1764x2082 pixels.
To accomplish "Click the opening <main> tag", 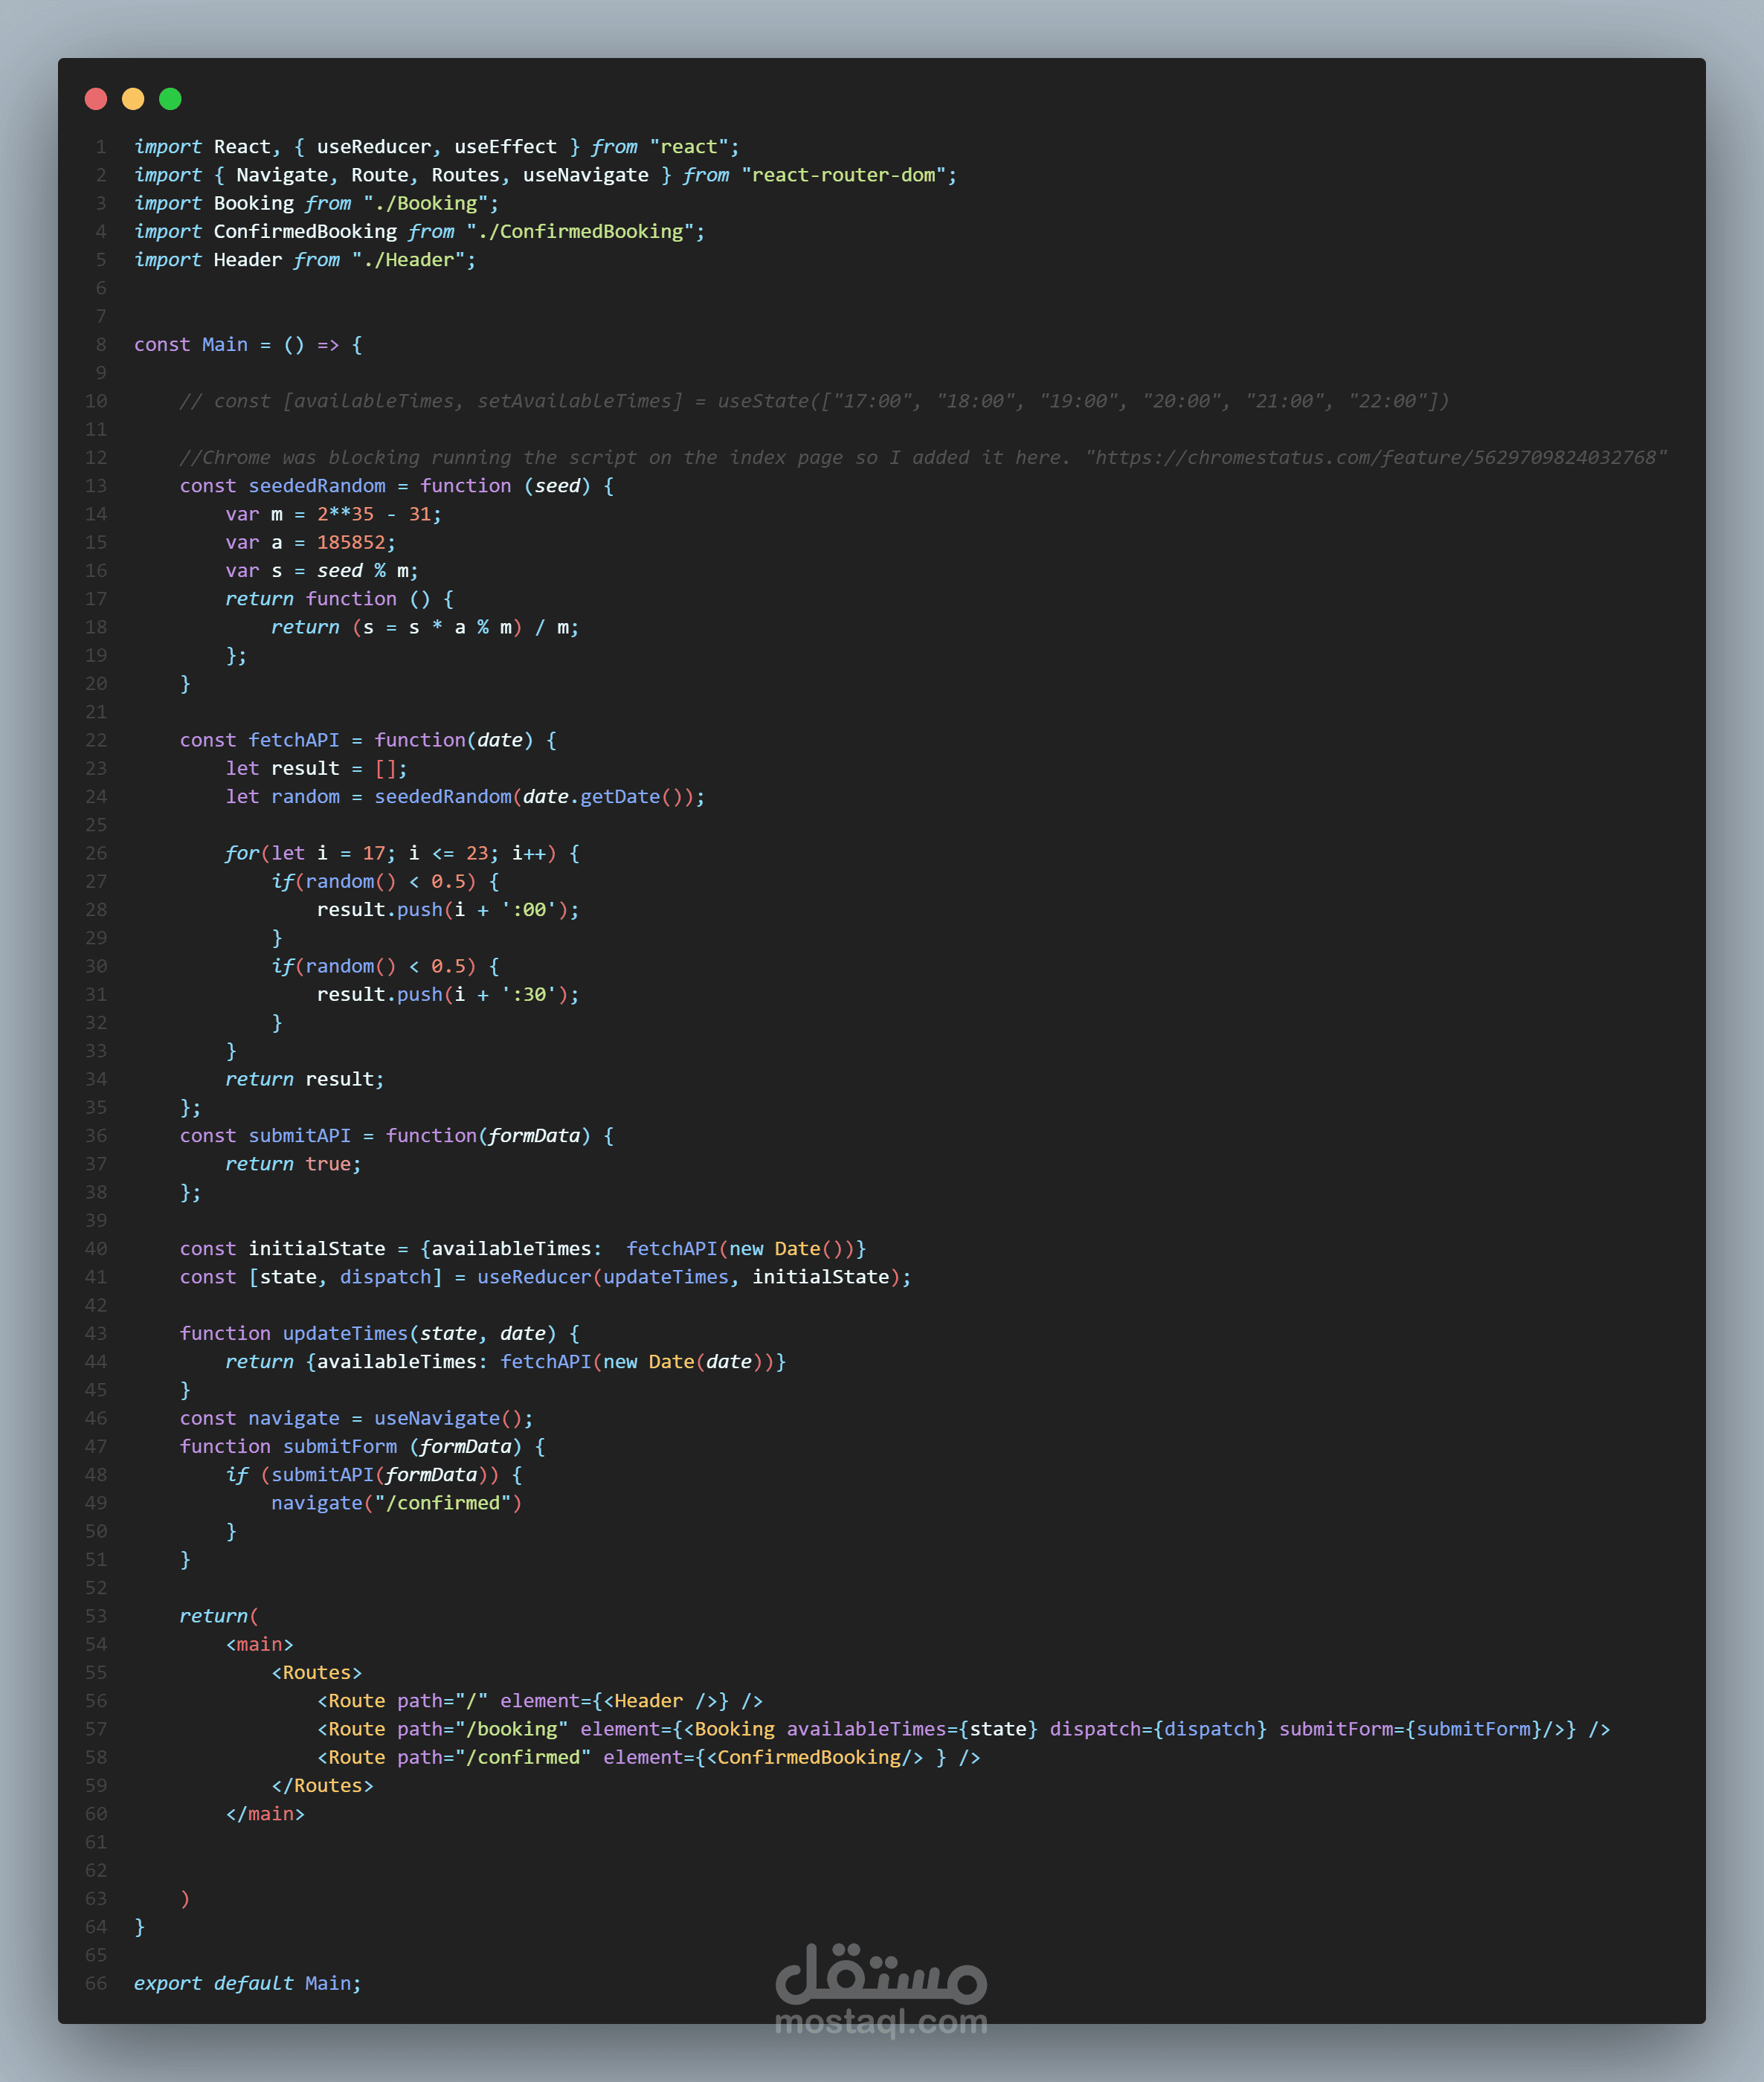I will point(260,1644).
